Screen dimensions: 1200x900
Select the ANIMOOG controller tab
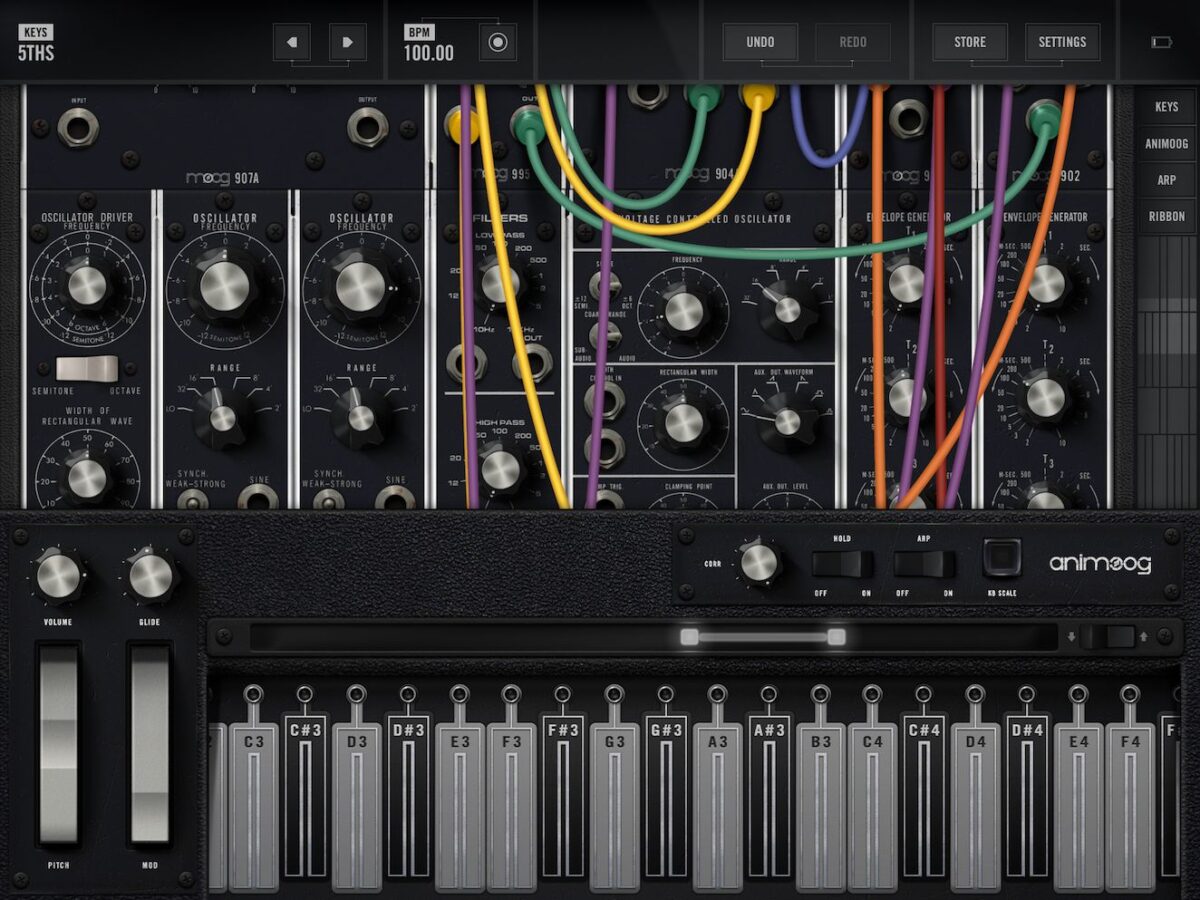[1166, 143]
